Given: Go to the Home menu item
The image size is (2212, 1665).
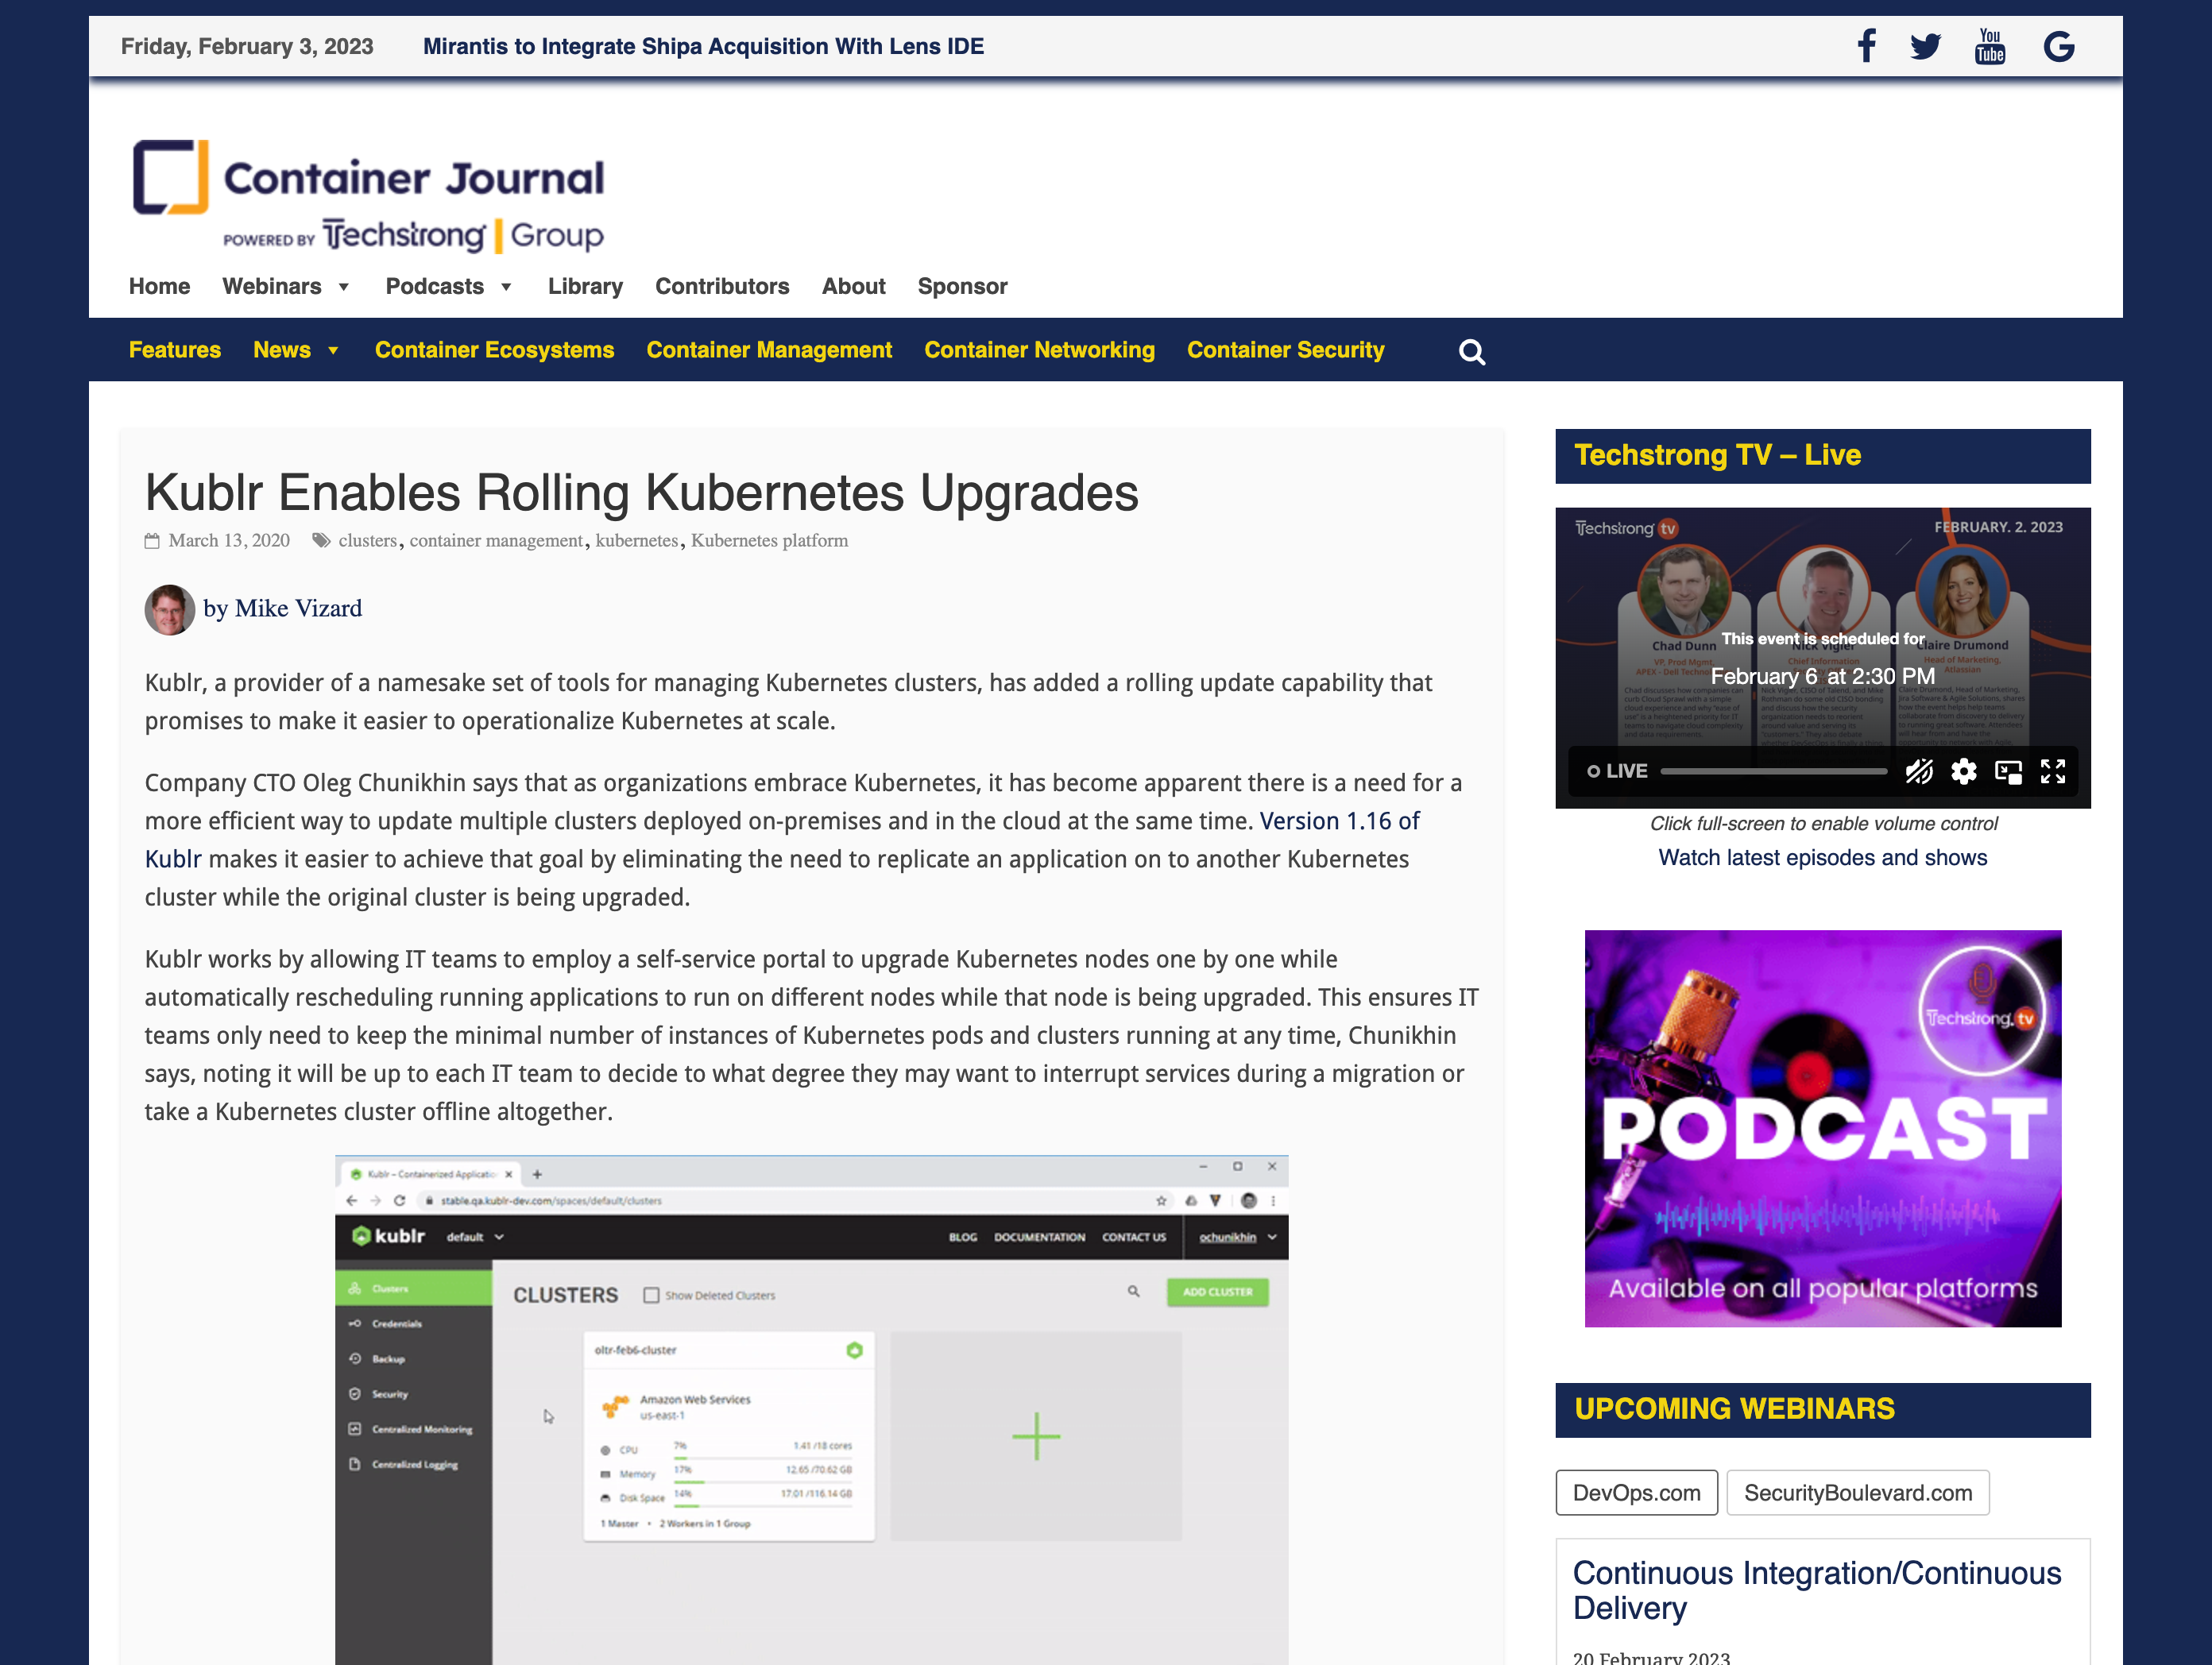Looking at the screenshot, I should tap(159, 286).
